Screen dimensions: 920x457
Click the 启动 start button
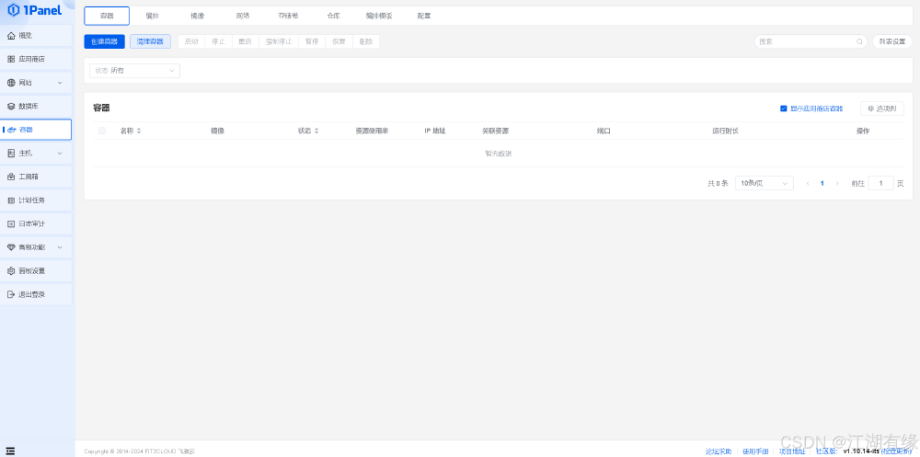191,42
